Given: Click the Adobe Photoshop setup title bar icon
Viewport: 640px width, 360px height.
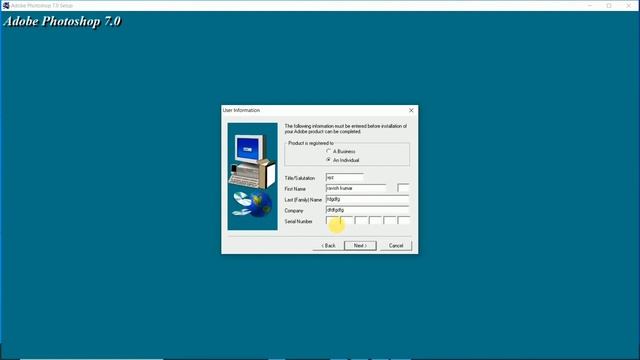Looking at the screenshot, I should tap(6, 6).
